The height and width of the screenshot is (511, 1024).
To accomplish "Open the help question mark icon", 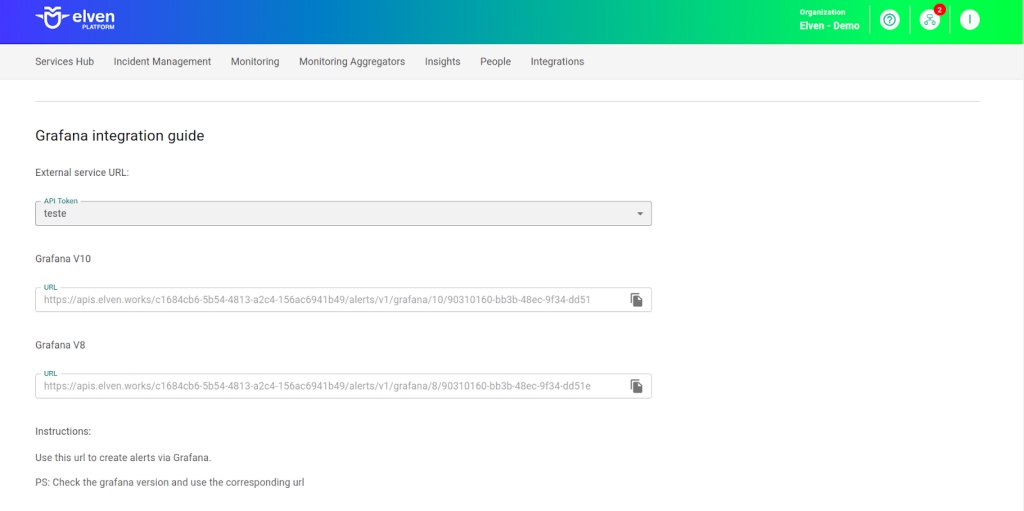I will [x=889, y=20].
